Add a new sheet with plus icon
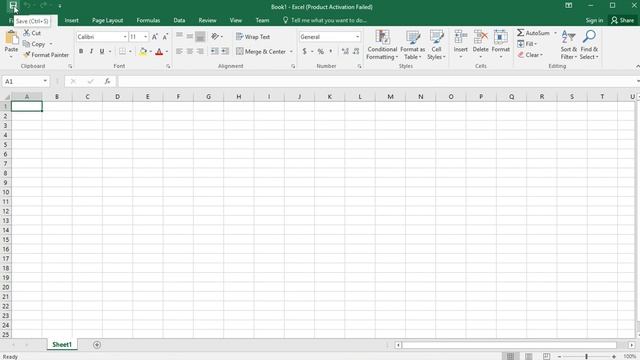The width and height of the screenshot is (640, 360). pos(97,345)
